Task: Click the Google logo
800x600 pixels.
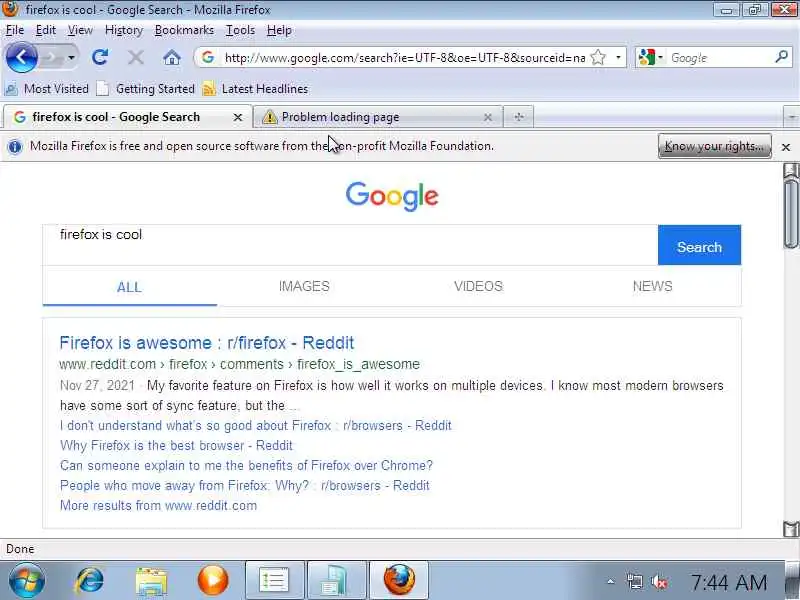Action: (392, 196)
